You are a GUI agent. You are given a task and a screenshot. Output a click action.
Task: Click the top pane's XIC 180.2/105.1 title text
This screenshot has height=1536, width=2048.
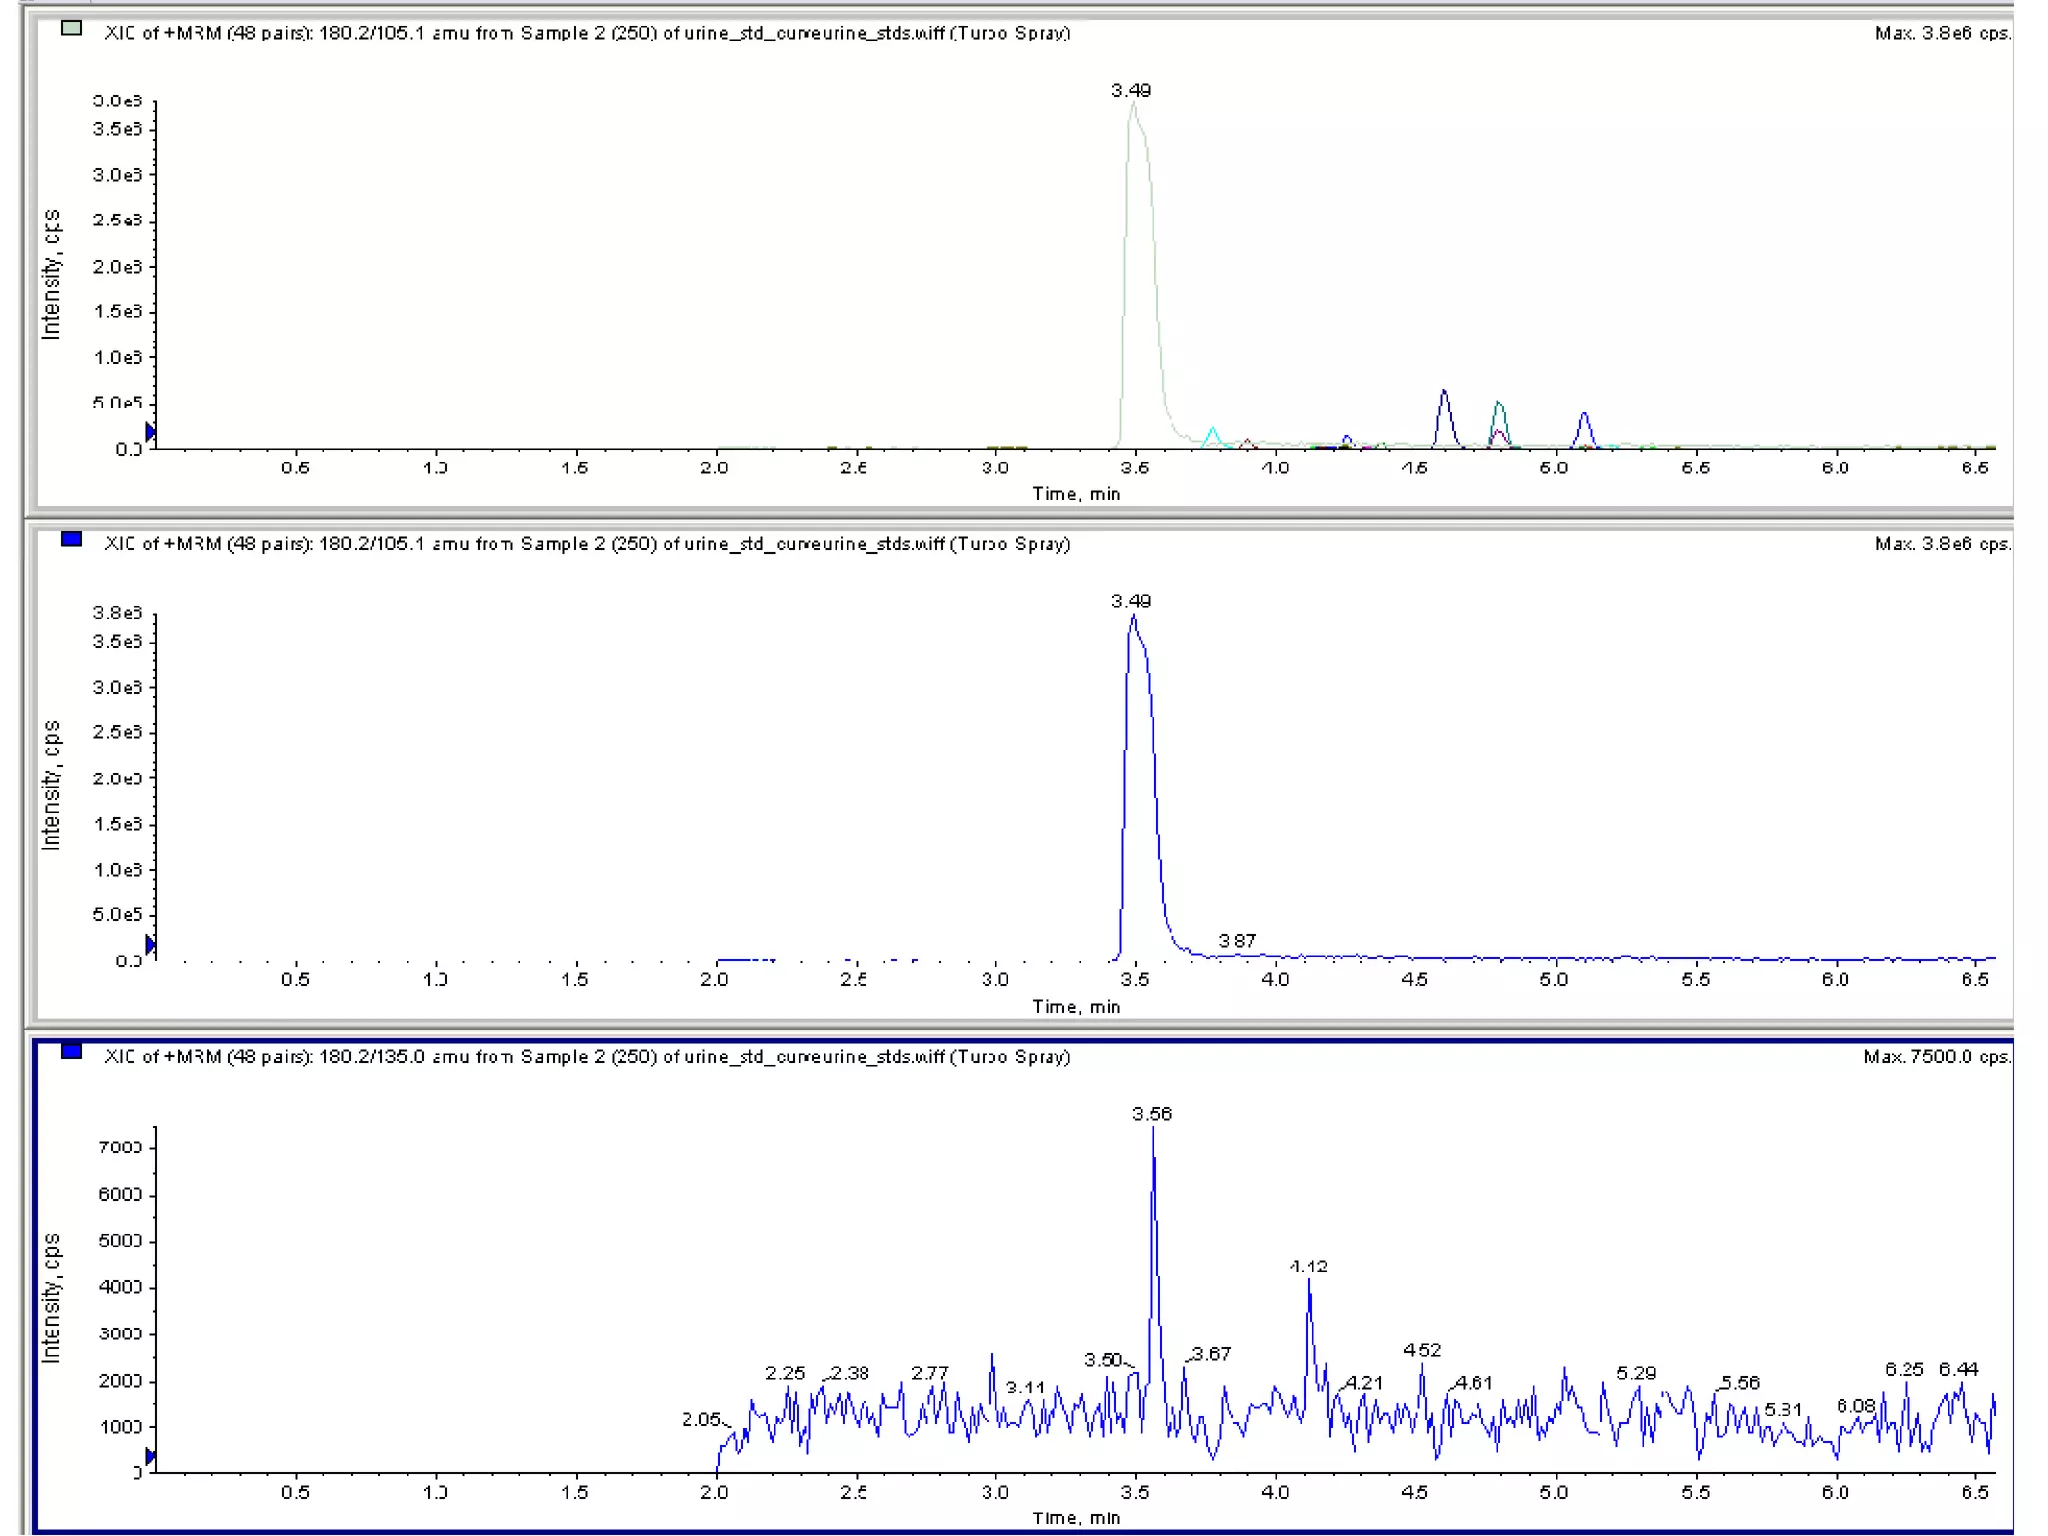tap(587, 33)
